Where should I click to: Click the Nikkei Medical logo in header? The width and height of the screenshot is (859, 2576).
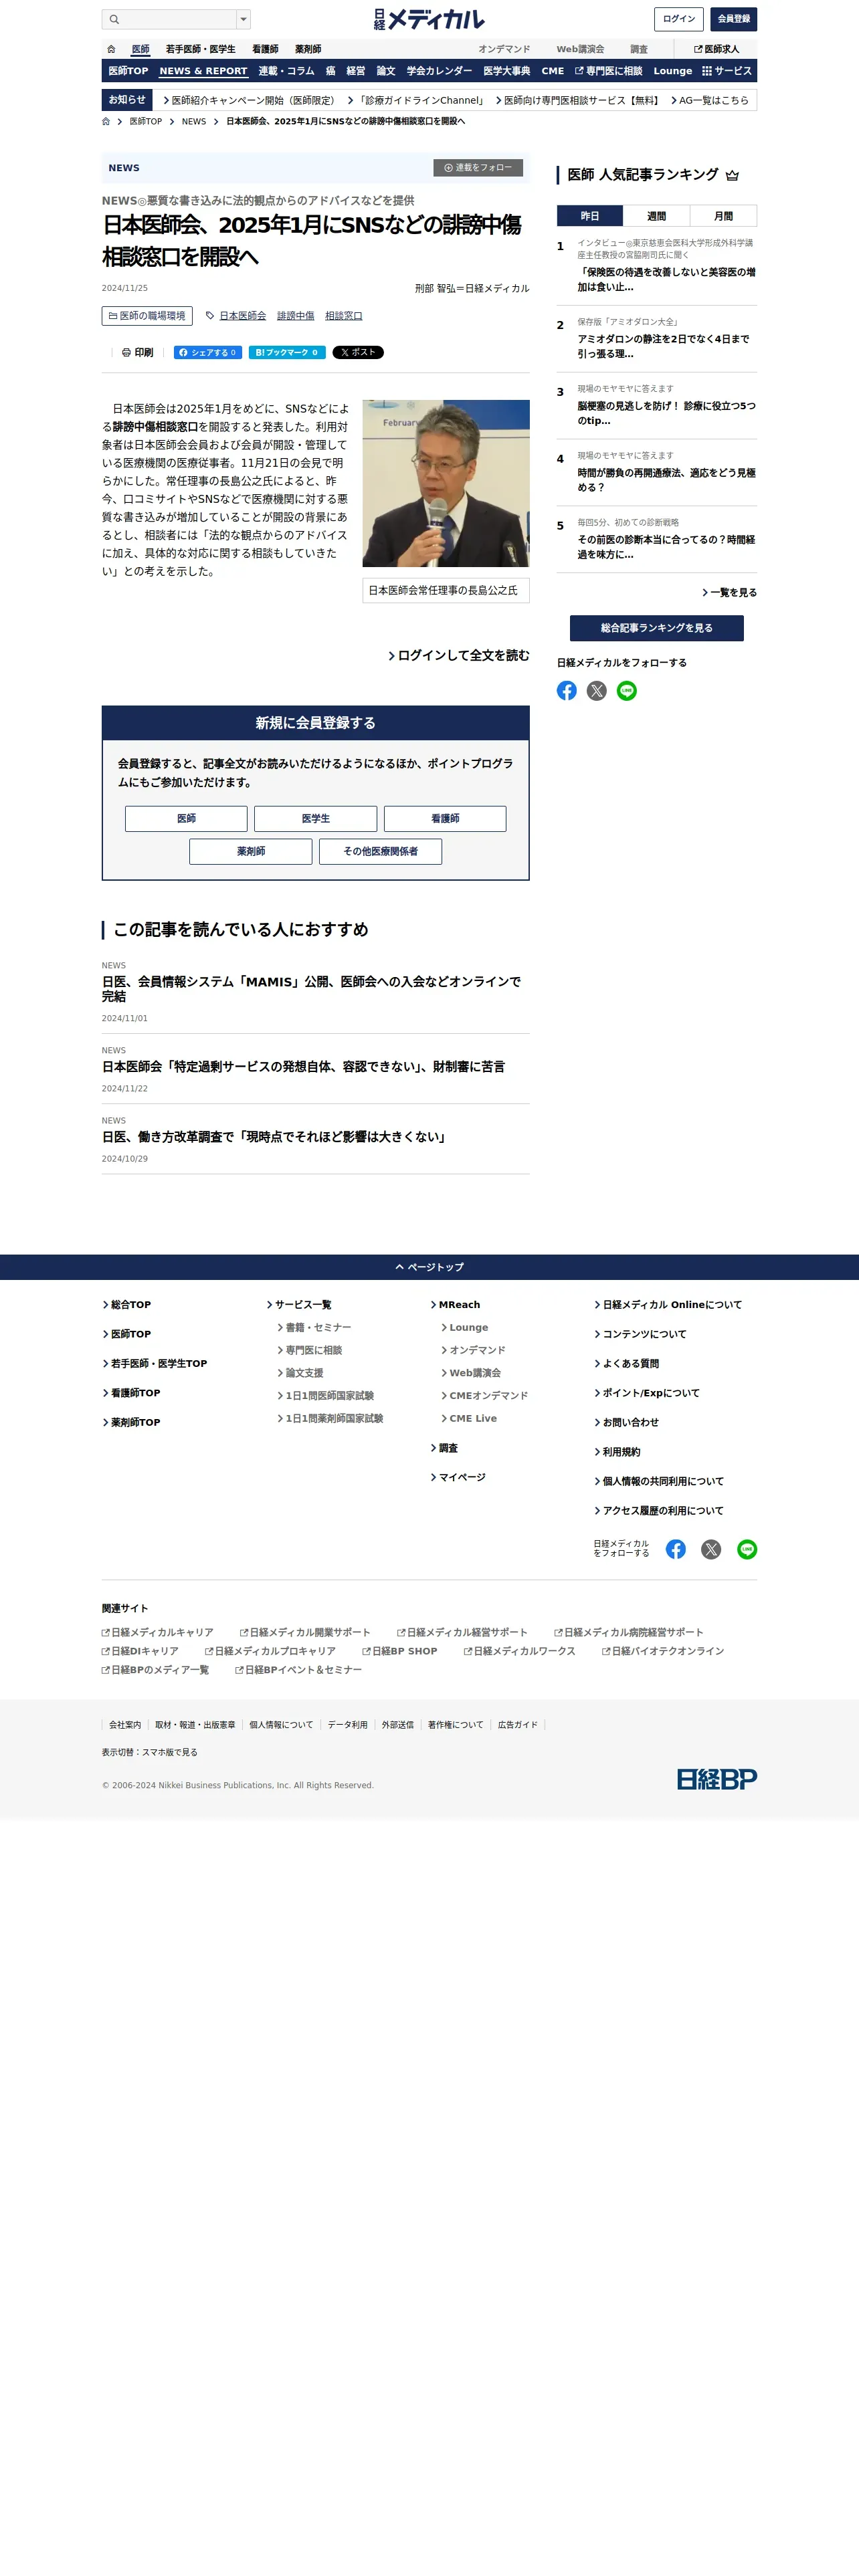429,19
